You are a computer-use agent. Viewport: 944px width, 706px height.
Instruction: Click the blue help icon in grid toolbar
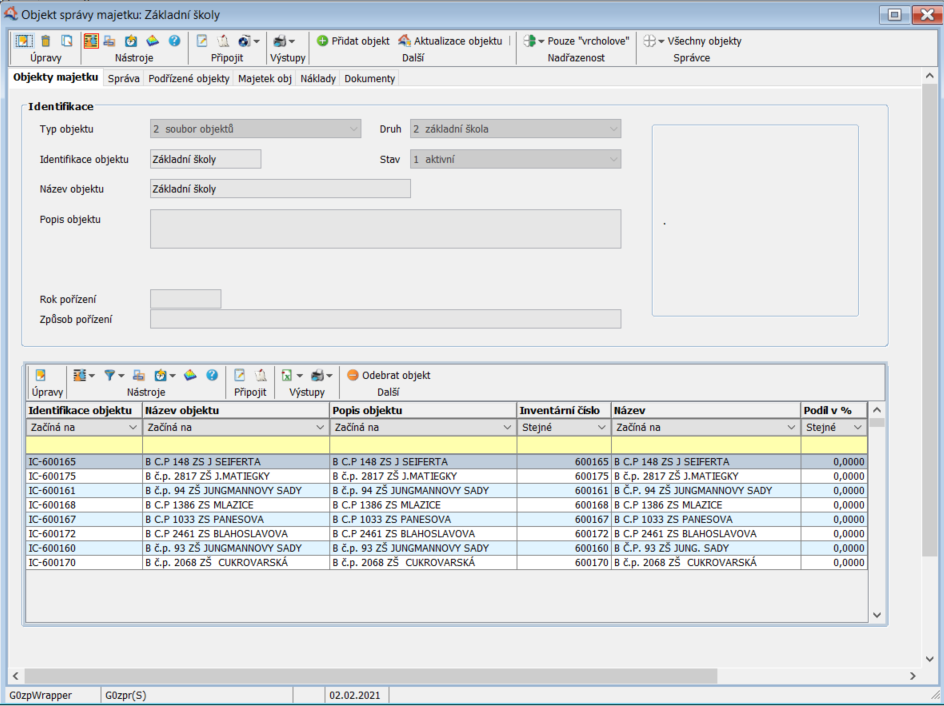click(x=212, y=375)
